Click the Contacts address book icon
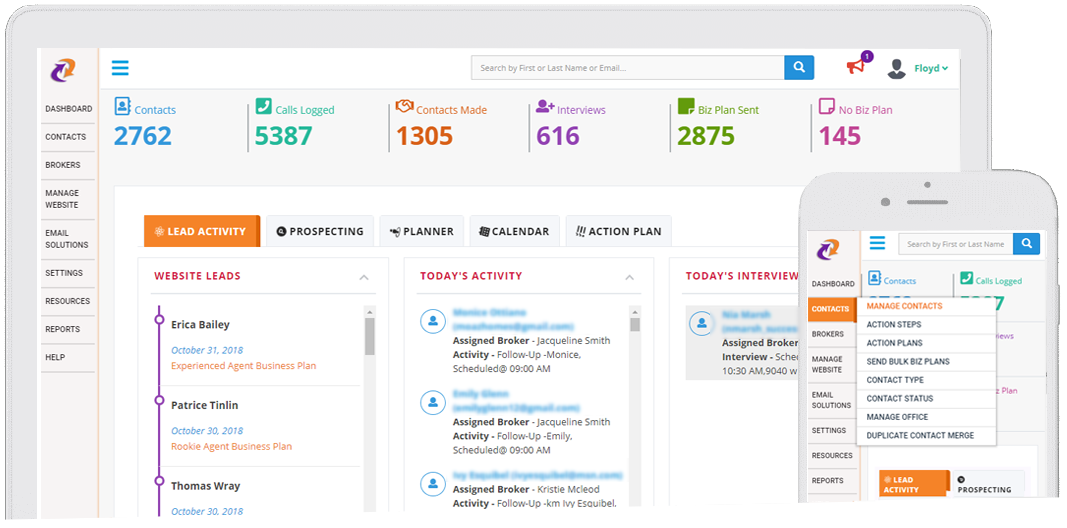Screen dimensions: 1067x528 122,106
